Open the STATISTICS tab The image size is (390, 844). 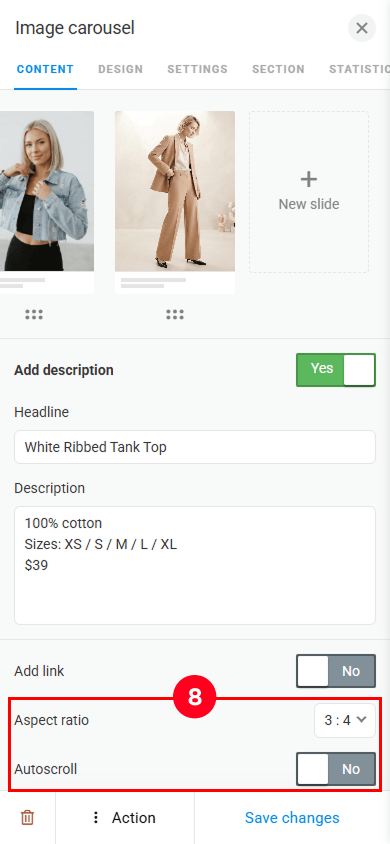pos(359,69)
